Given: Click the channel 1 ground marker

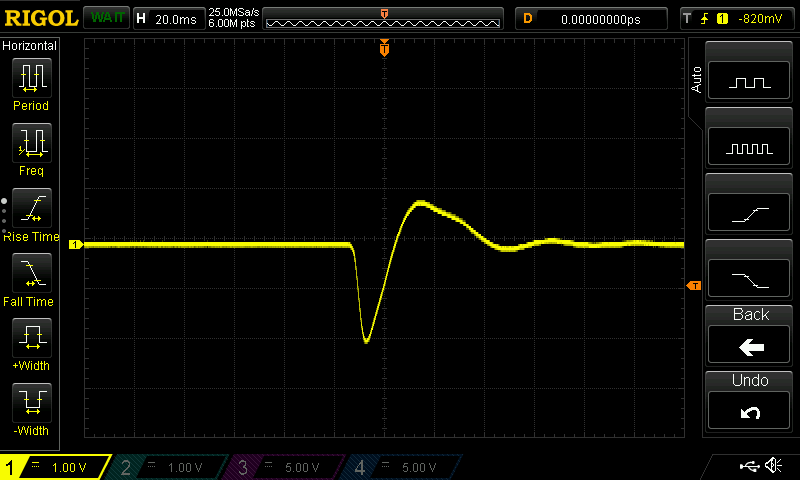Looking at the screenshot, I should [76, 245].
